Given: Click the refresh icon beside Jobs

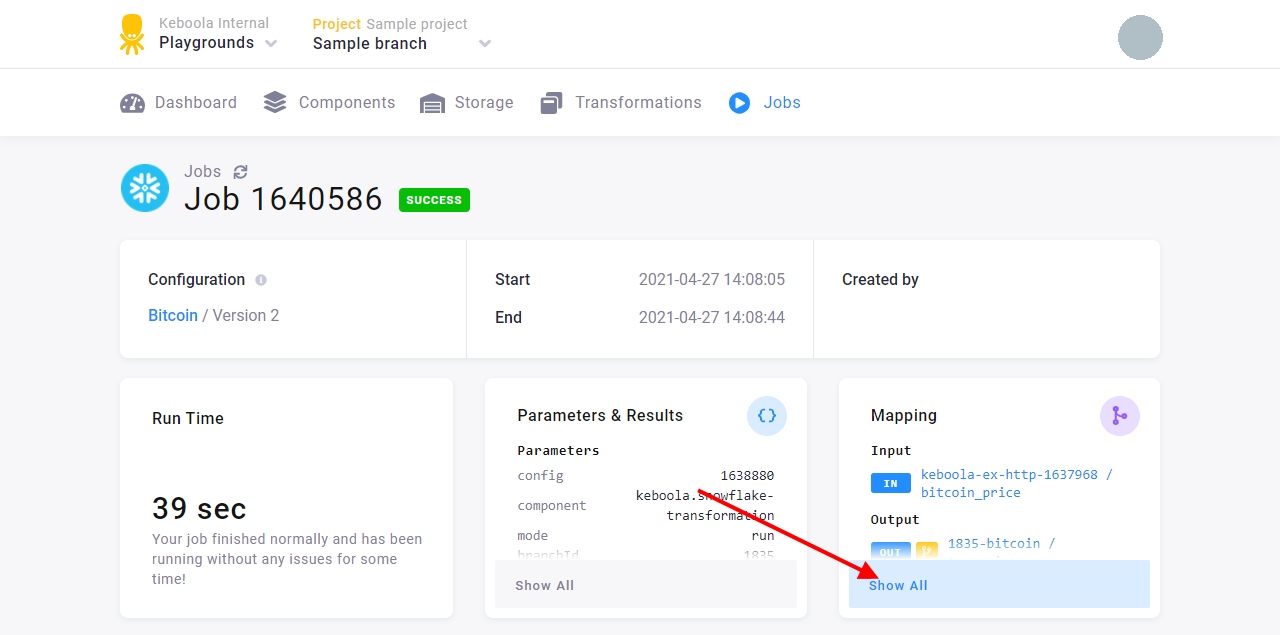Looking at the screenshot, I should coord(240,172).
